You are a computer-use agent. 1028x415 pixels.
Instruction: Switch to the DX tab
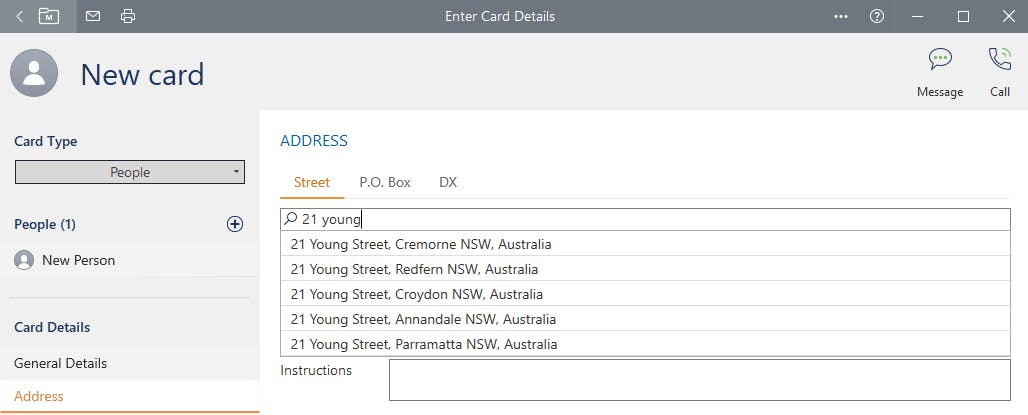[448, 182]
